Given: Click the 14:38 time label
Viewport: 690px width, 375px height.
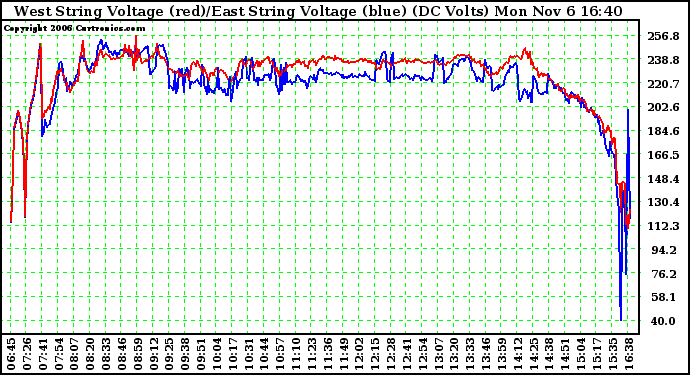Looking at the screenshot, I should click(x=550, y=353).
